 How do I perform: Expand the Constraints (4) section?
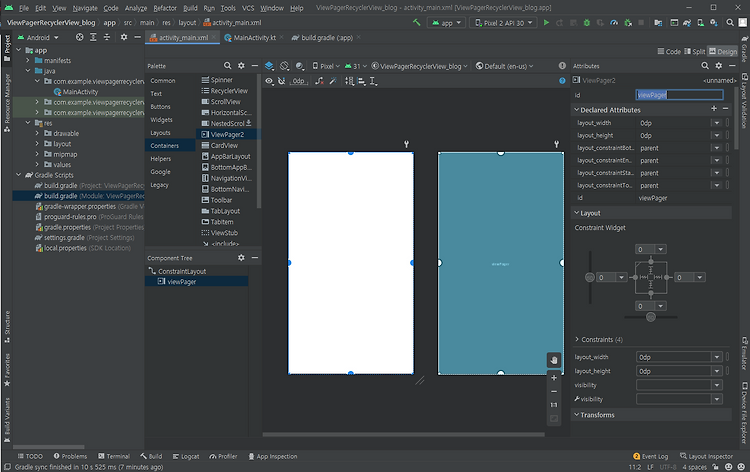click(x=577, y=340)
